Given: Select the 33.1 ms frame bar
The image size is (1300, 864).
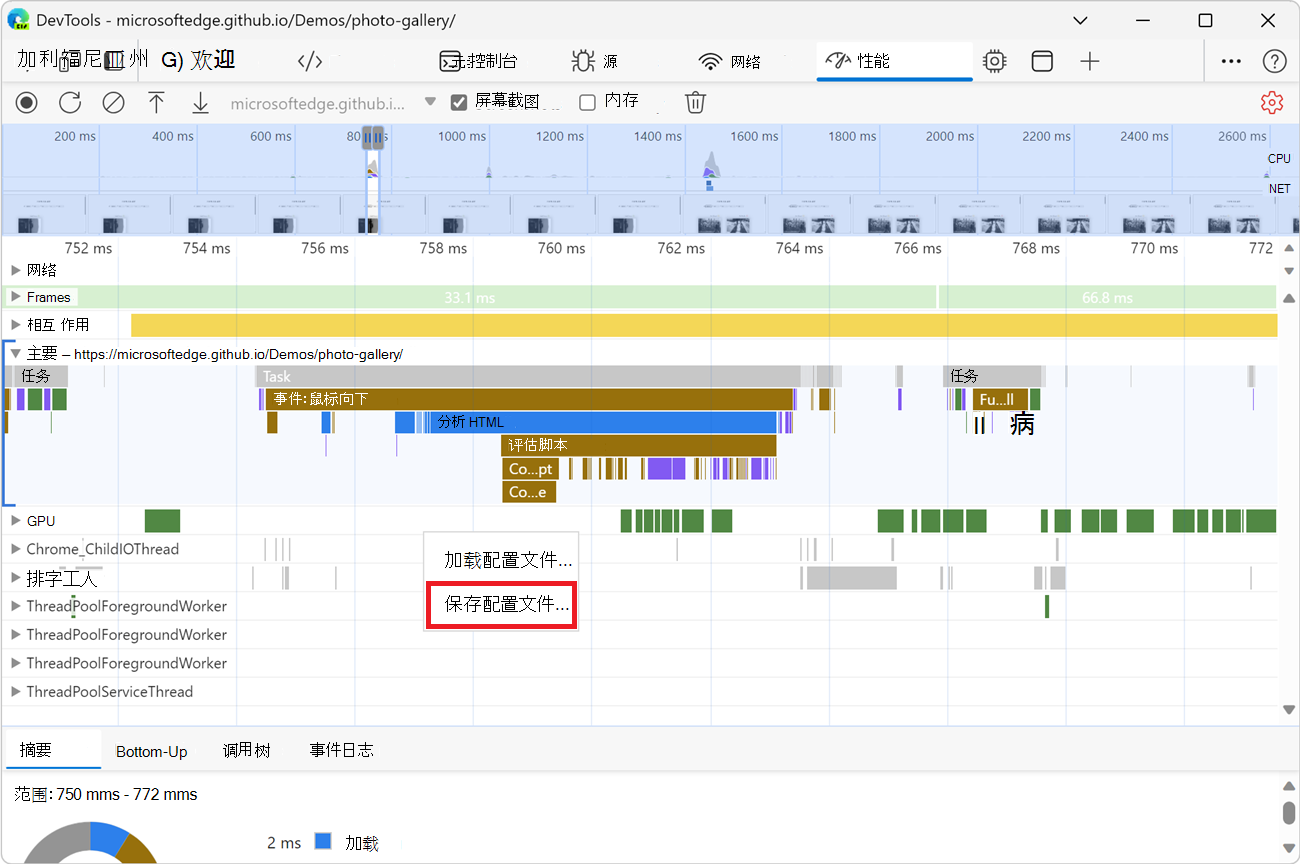Looking at the screenshot, I should point(470,297).
